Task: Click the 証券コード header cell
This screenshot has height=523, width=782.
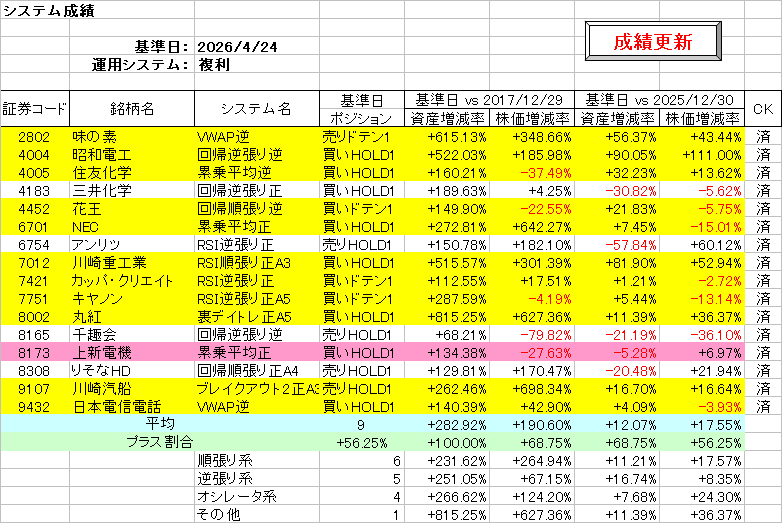Action: [x=35, y=109]
